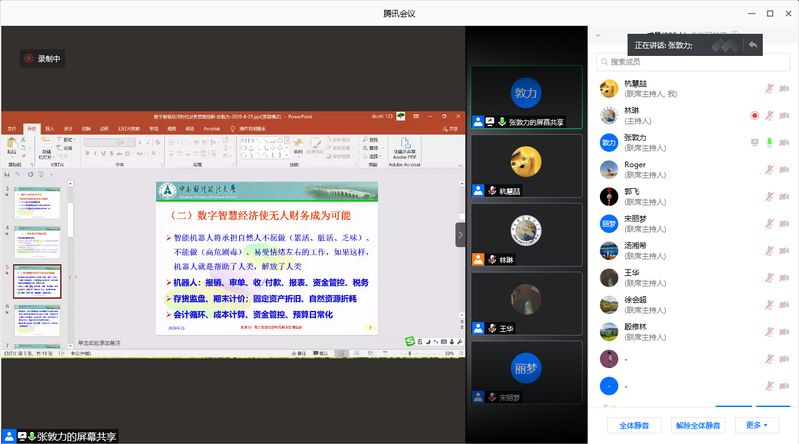Screen dimensions: 799x444
Task: Click the red recording icon beside 林琳
Action: [x=755, y=115]
